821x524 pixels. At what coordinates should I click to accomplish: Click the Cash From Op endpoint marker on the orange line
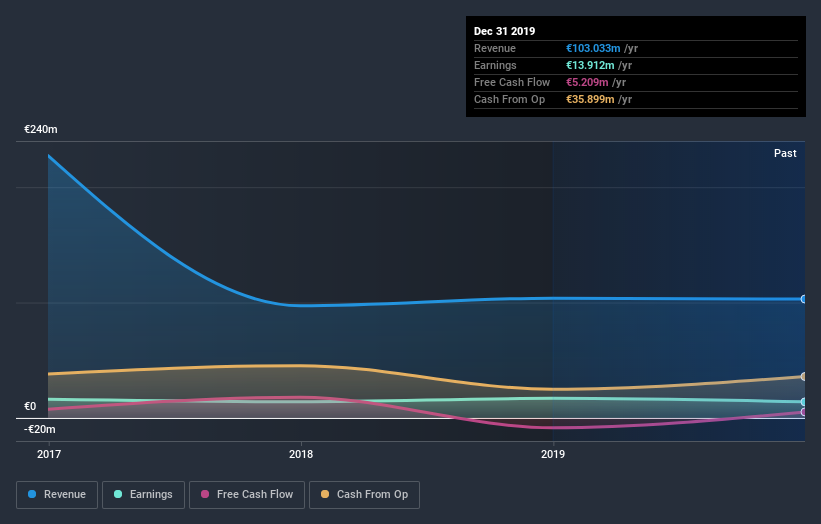pyautogui.click(x=804, y=376)
